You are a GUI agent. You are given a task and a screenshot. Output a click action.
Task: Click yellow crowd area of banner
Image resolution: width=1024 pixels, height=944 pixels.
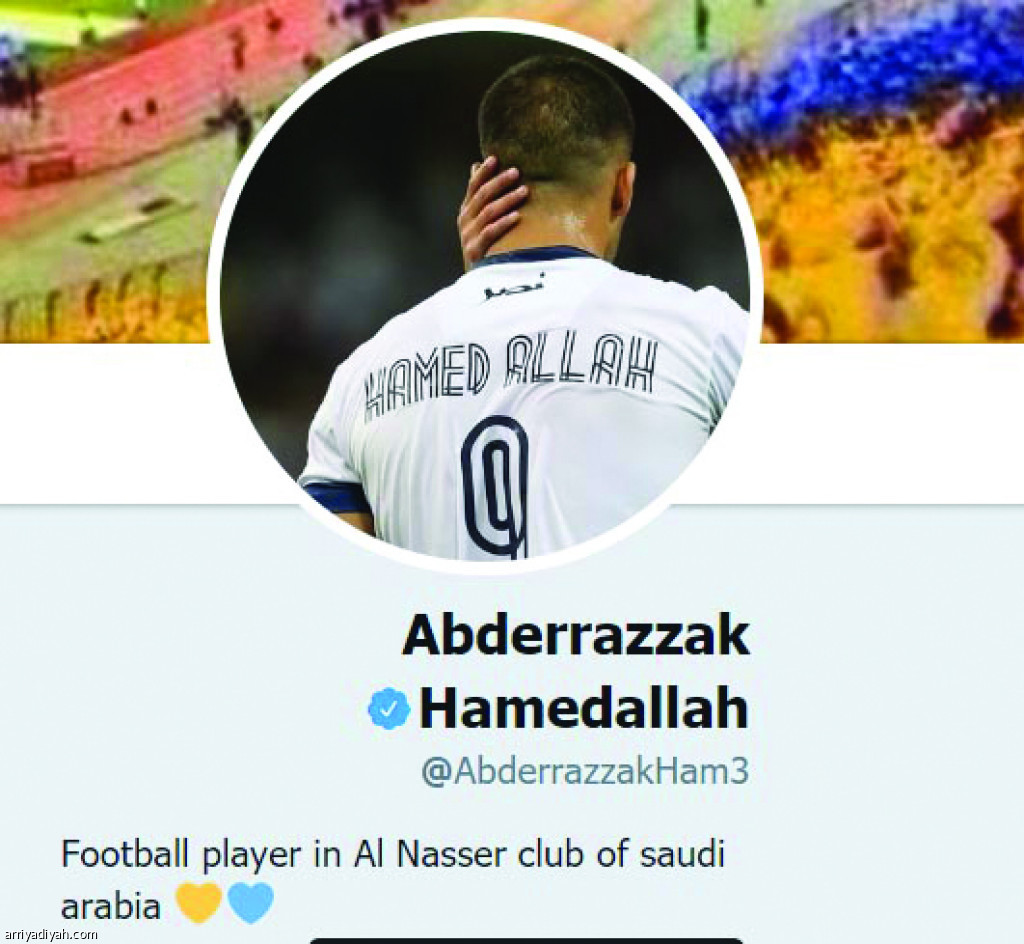pyautogui.click(x=895, y=248)
